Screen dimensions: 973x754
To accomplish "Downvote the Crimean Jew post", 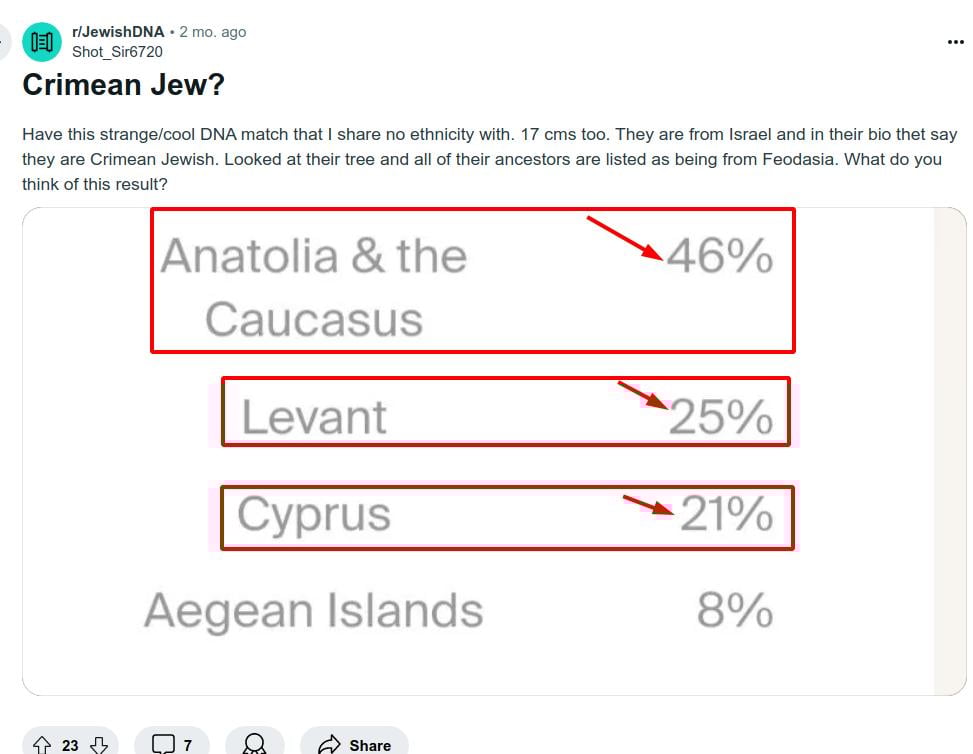I will [x=99, y=745].
